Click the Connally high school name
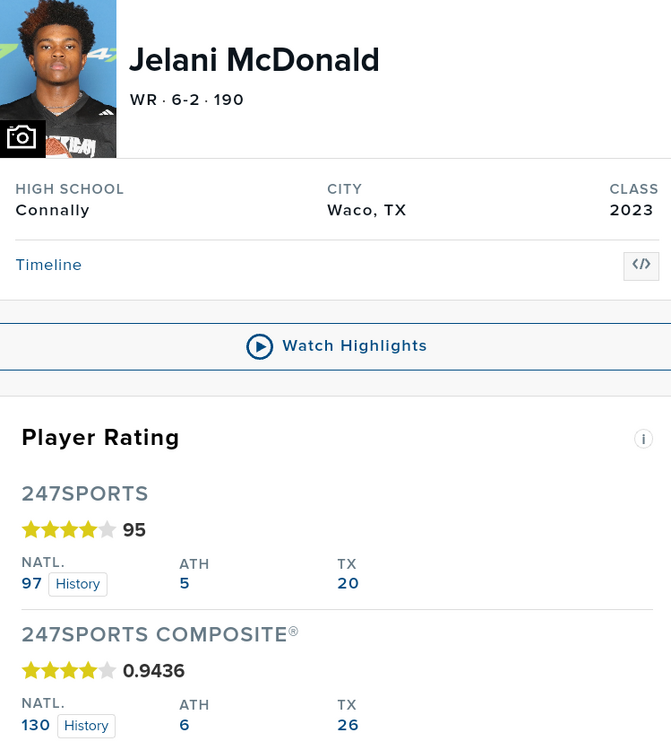The width and height of the screenshot is (671, 750). [52, 210]
